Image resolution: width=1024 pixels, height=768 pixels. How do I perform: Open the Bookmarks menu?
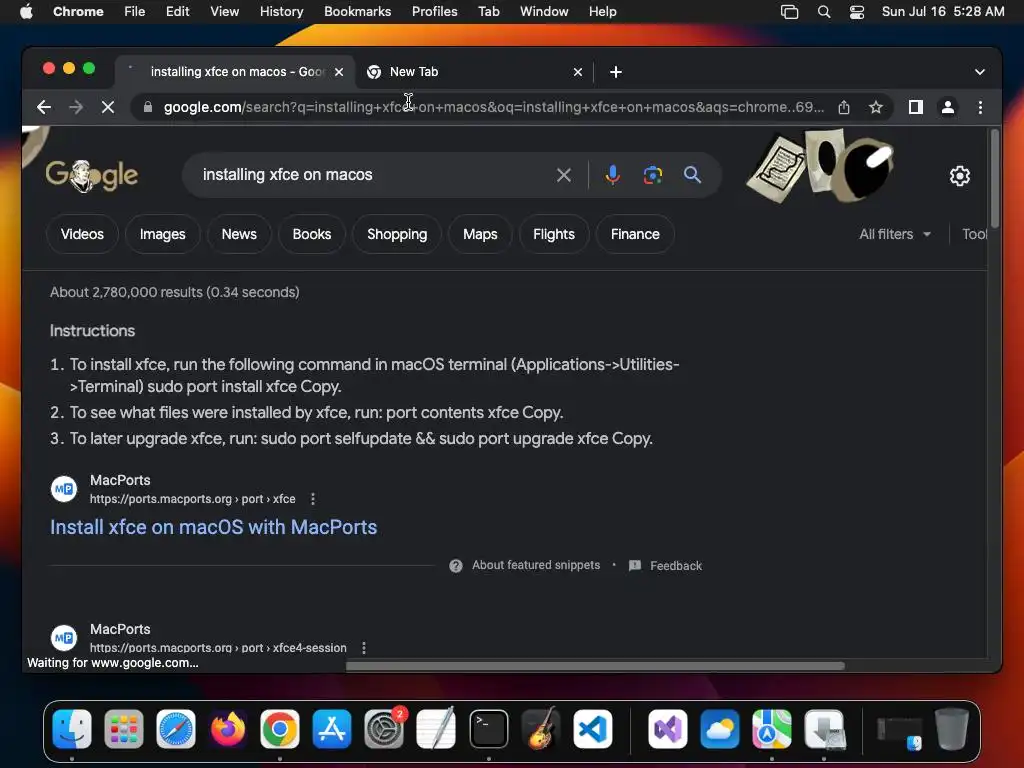[357, 12]
